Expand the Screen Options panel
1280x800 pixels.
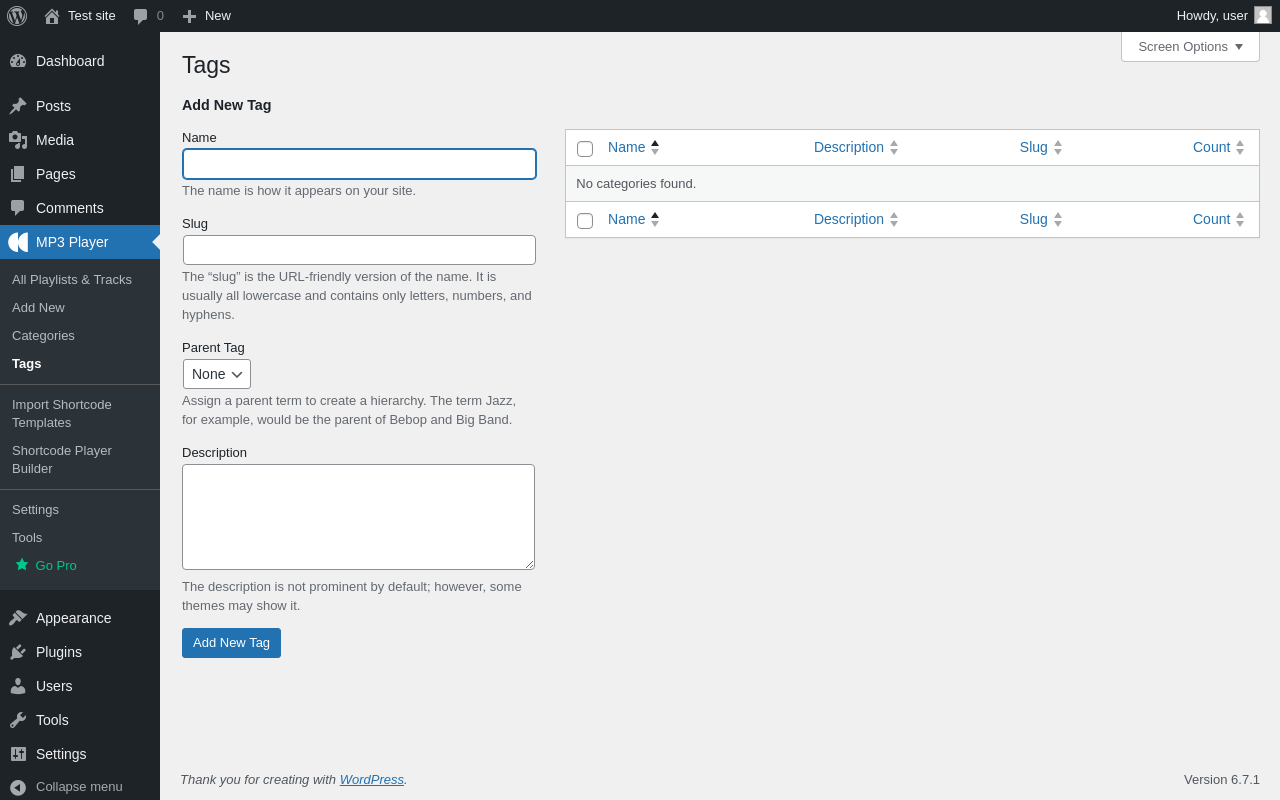1190,46
